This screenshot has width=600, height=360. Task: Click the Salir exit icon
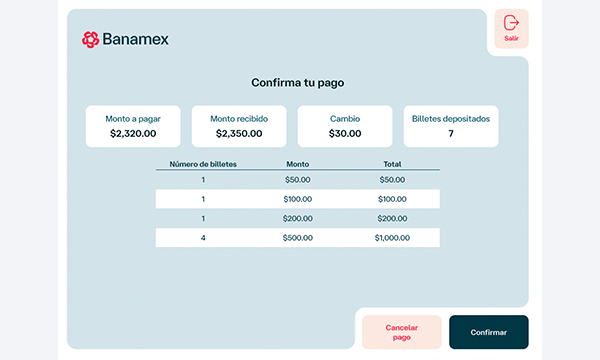coord(511,23)
